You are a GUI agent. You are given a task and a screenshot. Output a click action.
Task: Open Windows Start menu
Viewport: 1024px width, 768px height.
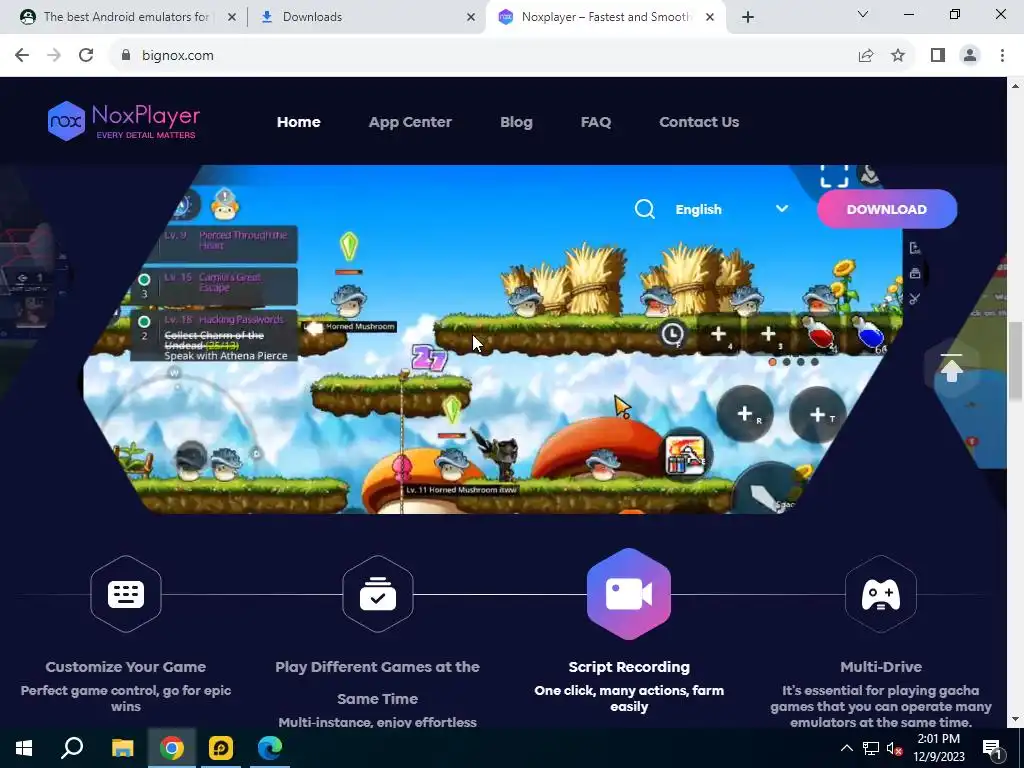[x=24, y=748]
